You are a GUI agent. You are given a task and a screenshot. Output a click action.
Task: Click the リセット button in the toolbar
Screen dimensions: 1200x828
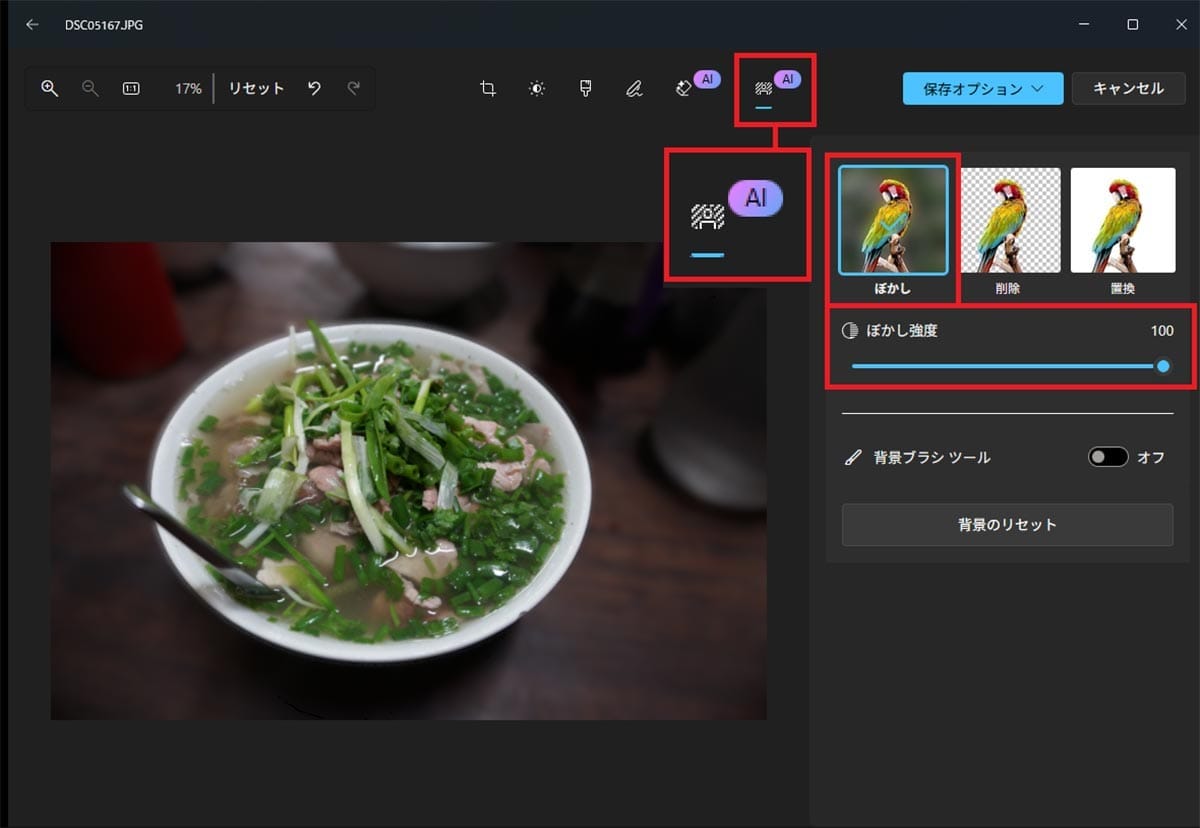pos(257,88)
